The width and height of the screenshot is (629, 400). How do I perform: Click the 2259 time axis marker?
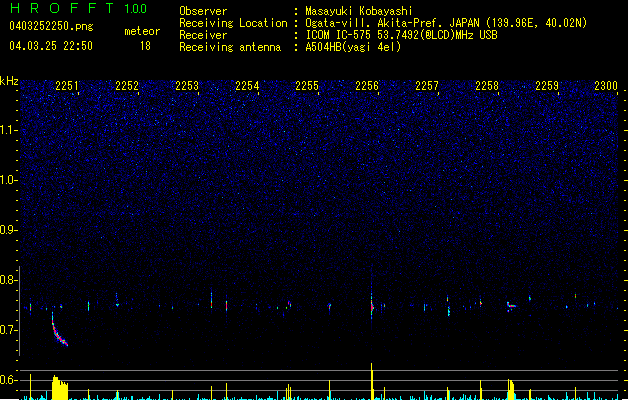pyautogui.click(x=547, y=85)
